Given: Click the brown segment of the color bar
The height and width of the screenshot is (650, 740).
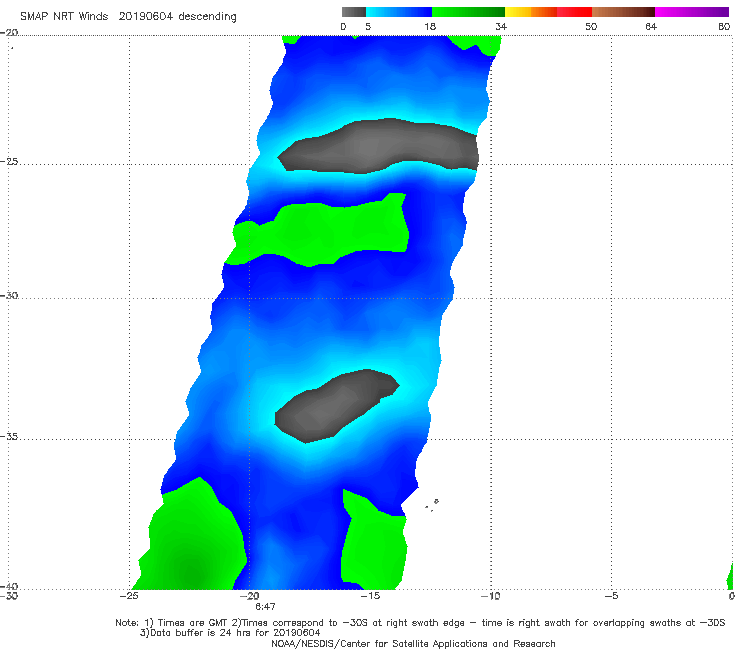Looking at the screenshot, I should click(x=623, y=12).
